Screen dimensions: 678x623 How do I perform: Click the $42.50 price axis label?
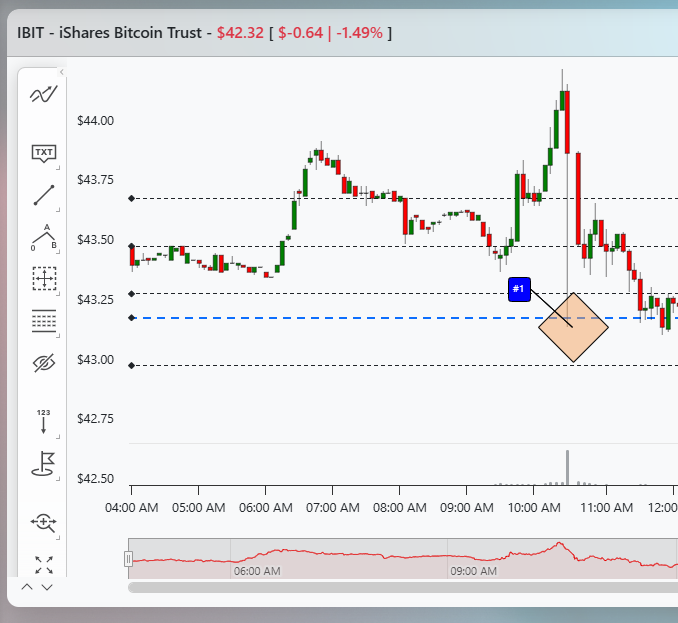tap(96, 479)
